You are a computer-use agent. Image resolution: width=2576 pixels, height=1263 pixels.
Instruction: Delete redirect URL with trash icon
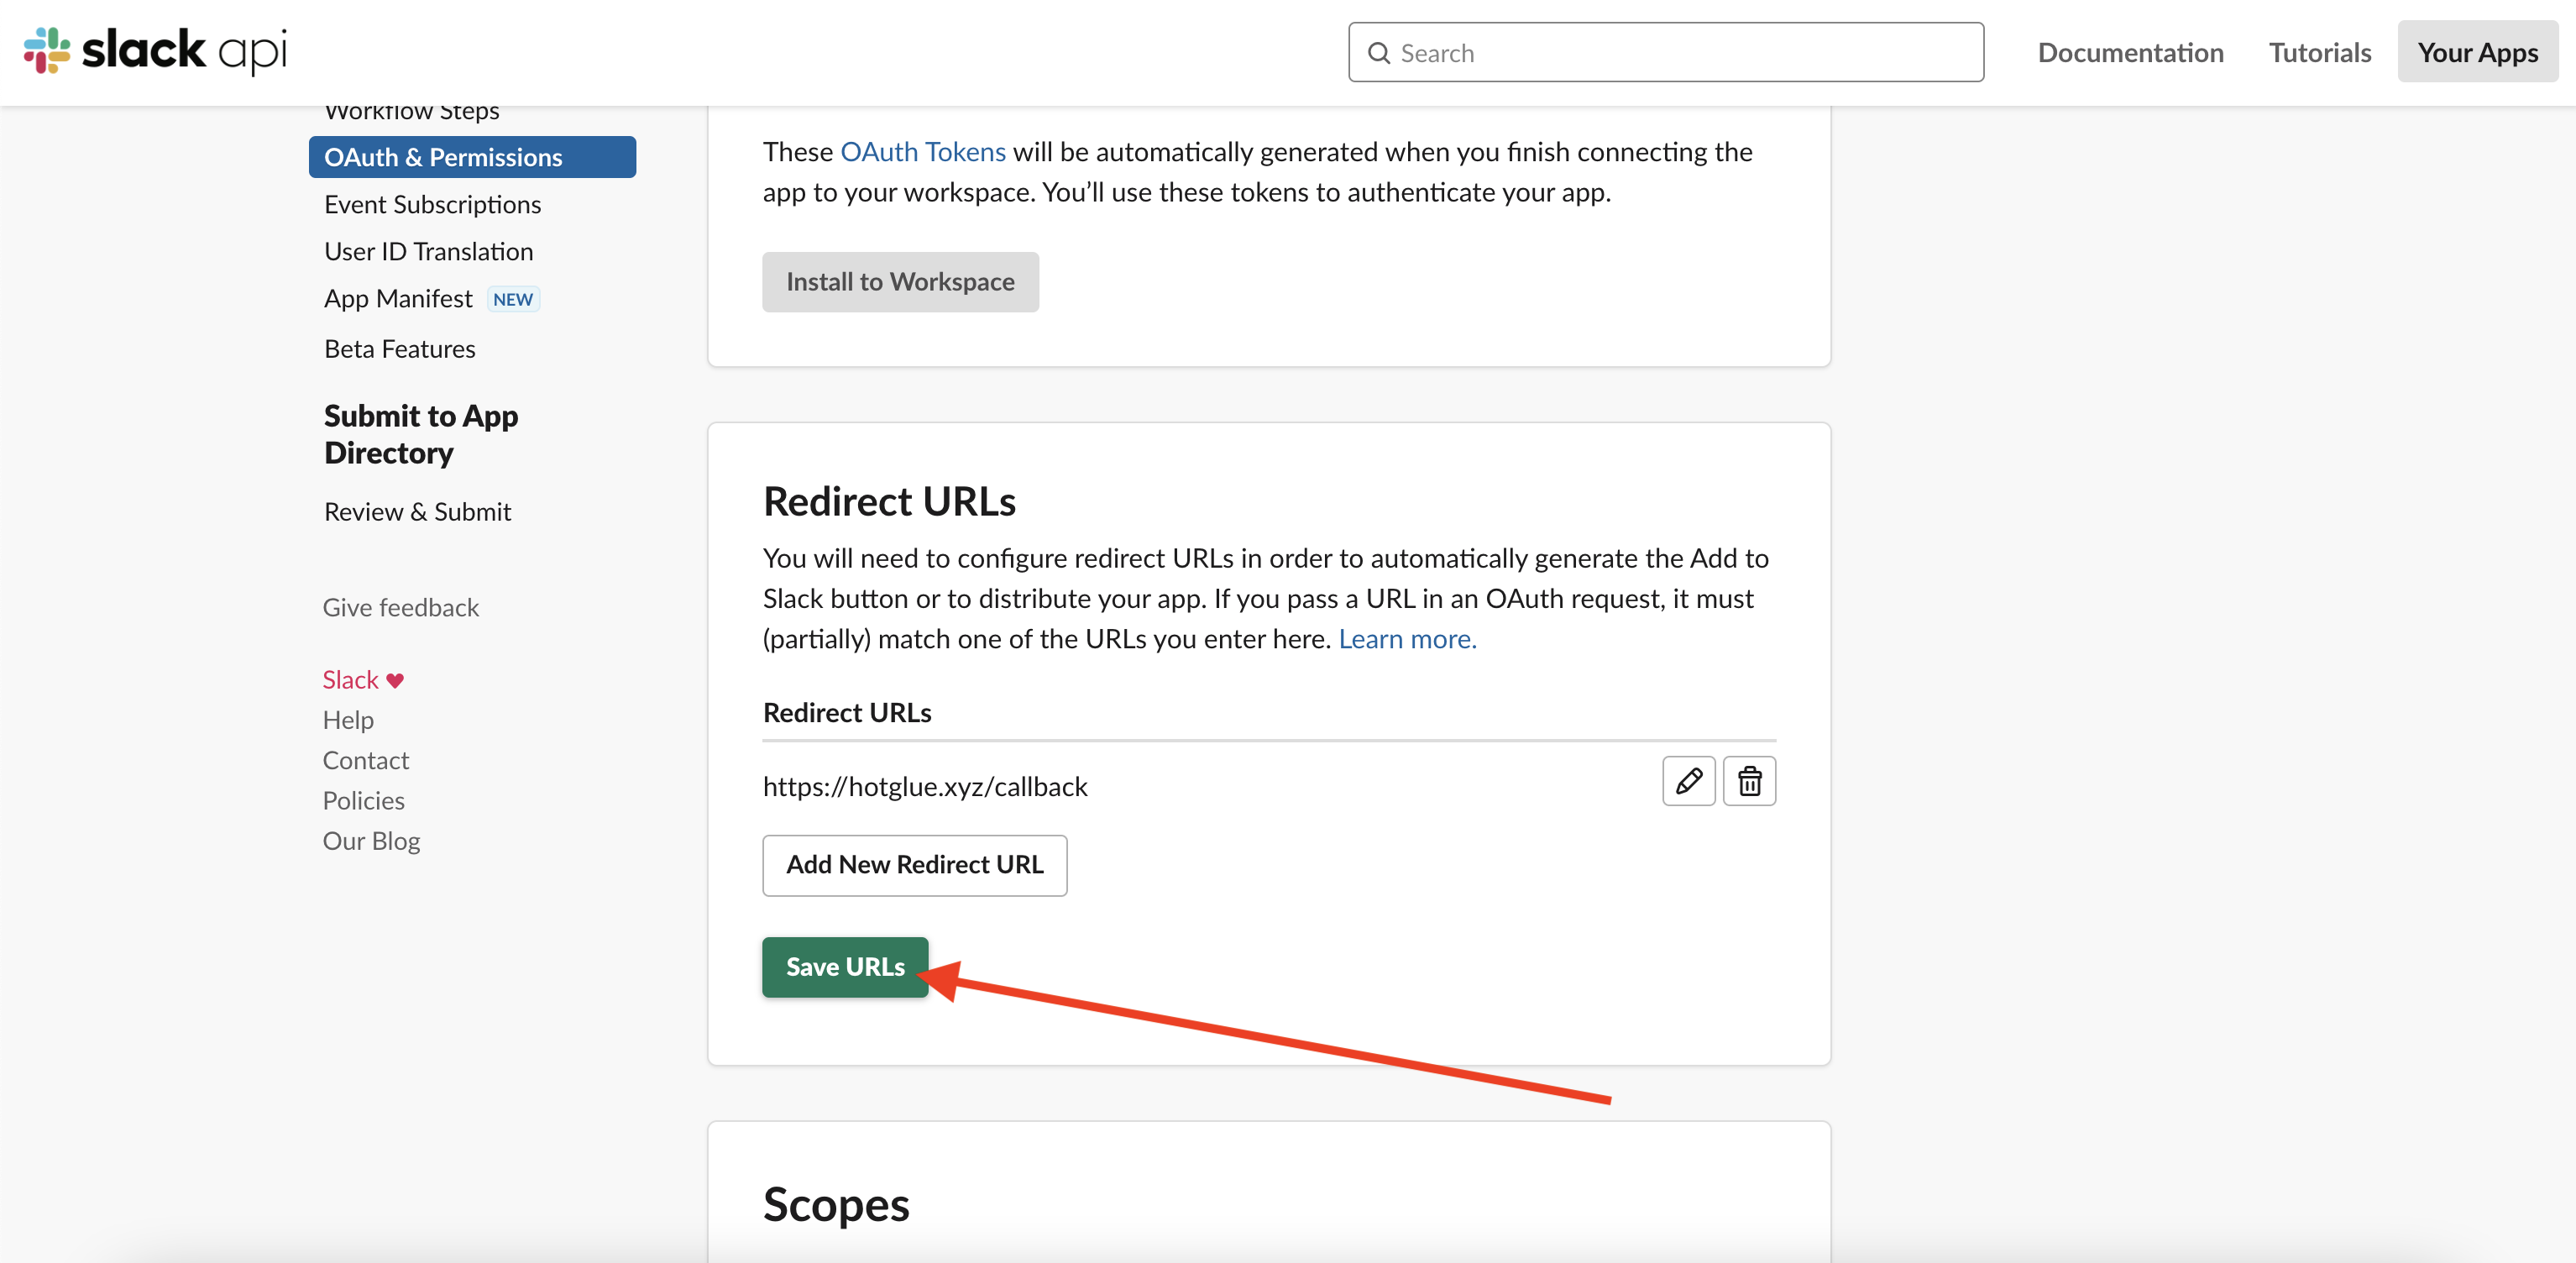tap(1749, 781)
